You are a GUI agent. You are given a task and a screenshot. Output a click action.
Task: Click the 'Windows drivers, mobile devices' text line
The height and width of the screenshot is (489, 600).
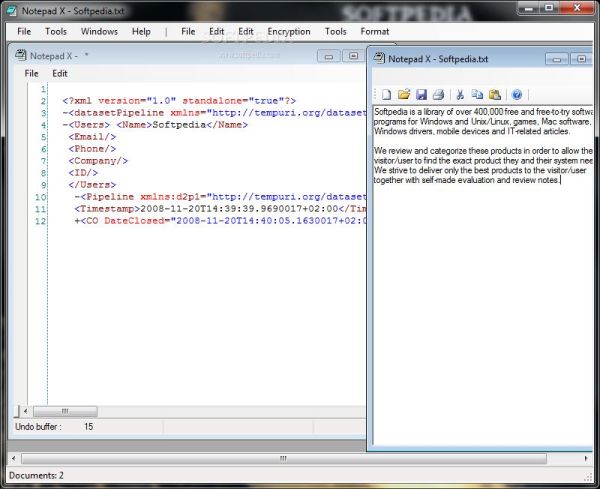click(472, 131)
